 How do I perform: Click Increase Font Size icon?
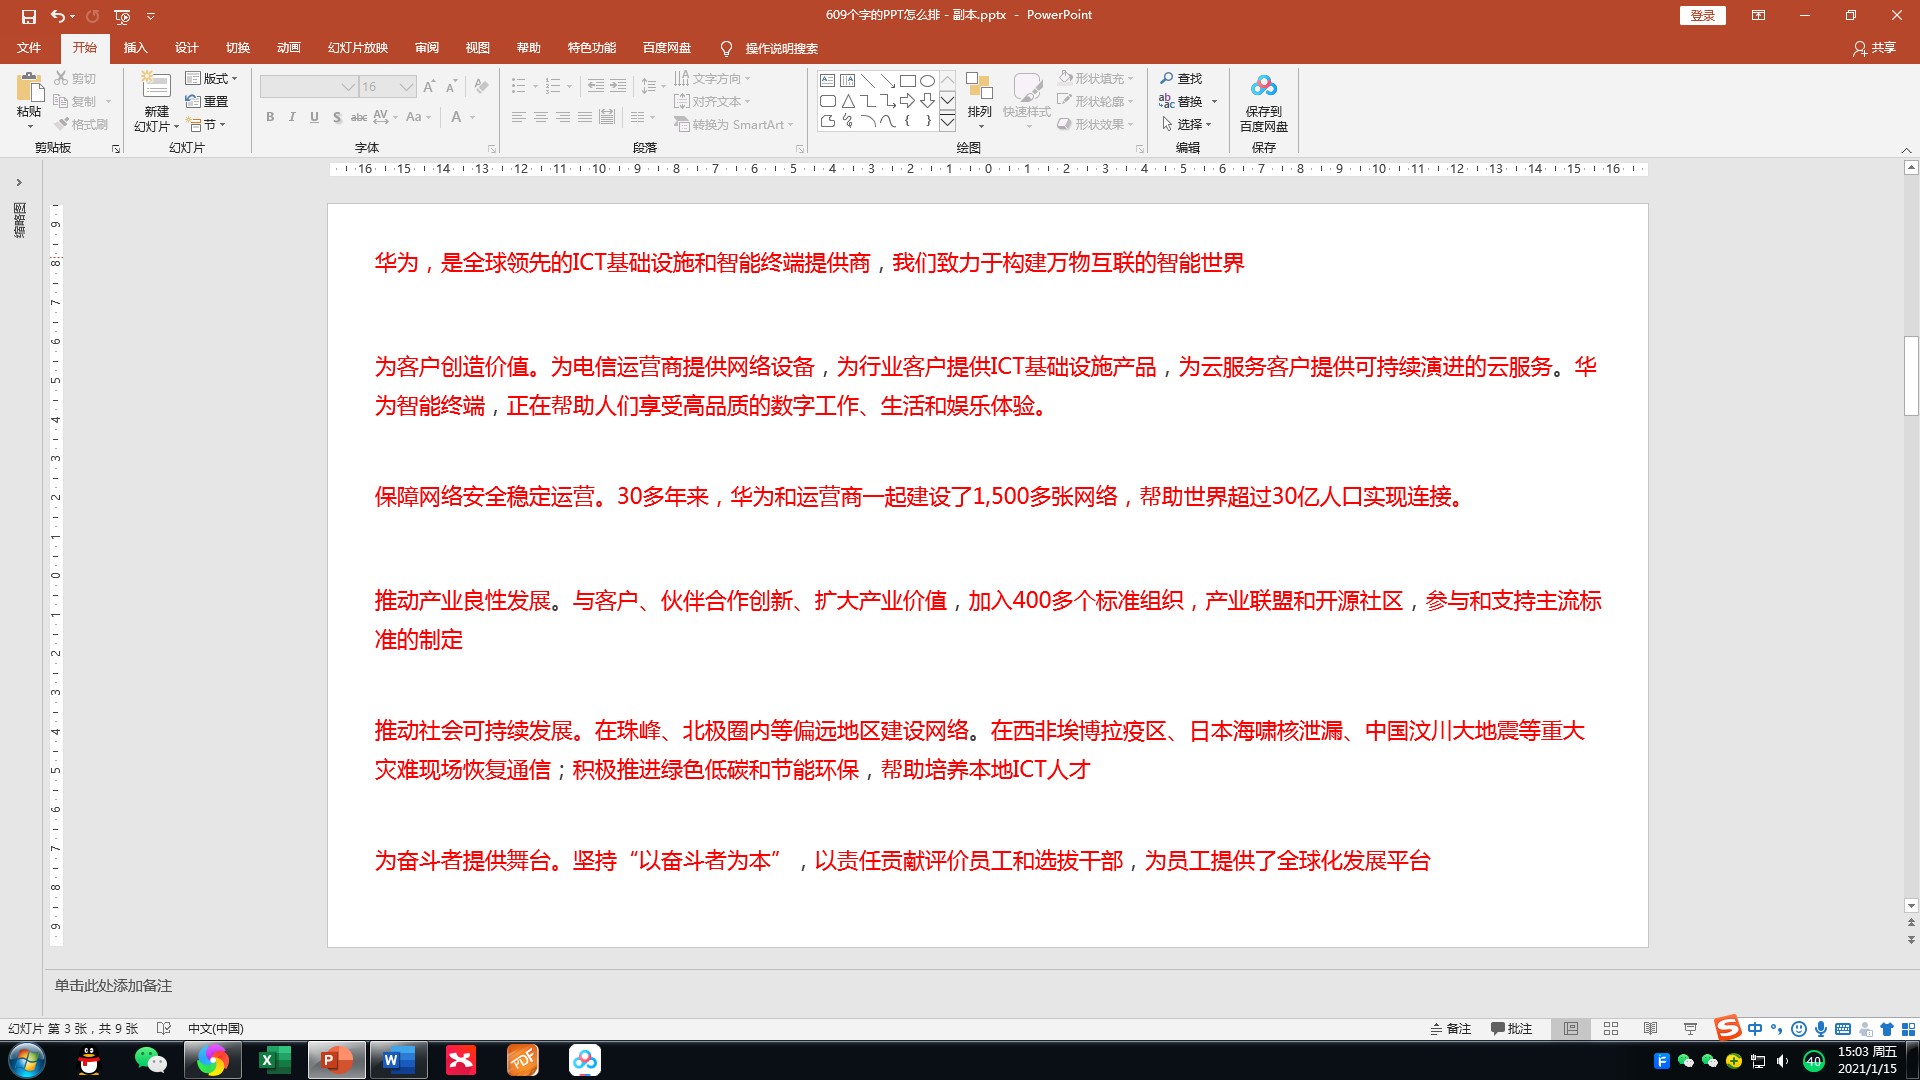click(429, 87)
